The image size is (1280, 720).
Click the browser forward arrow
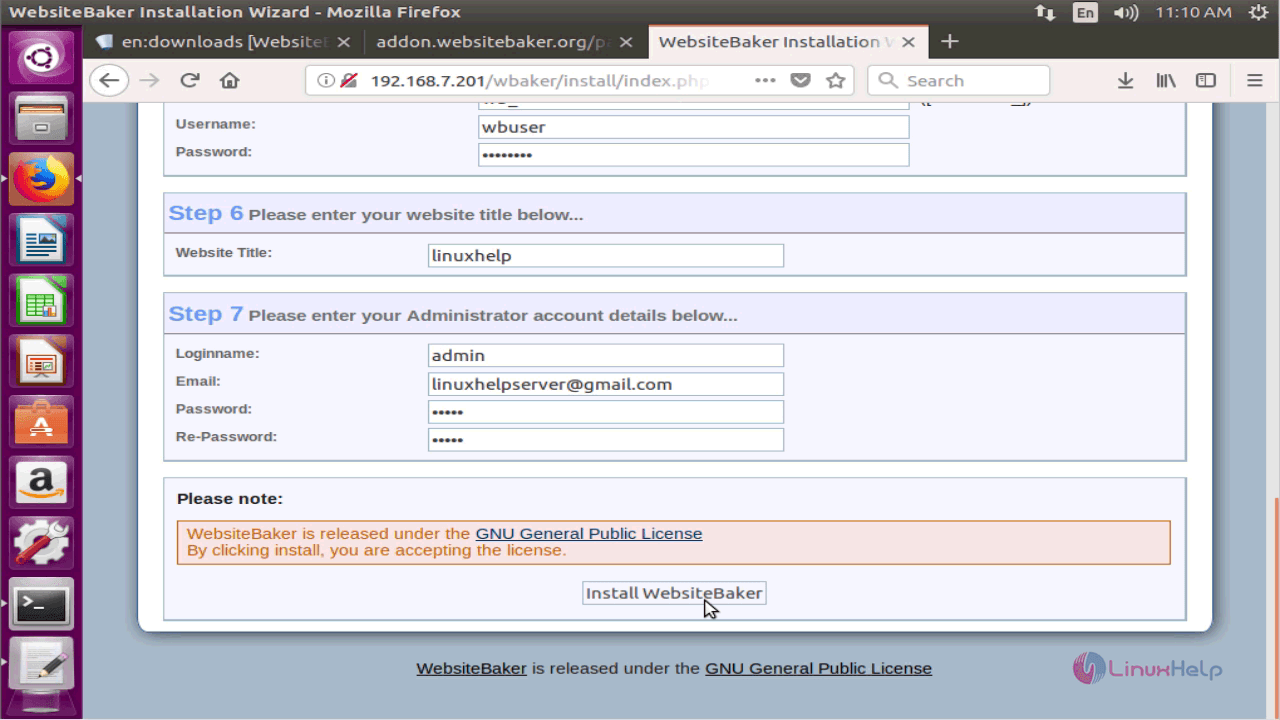pyautogui.click(x=150, y=81)
